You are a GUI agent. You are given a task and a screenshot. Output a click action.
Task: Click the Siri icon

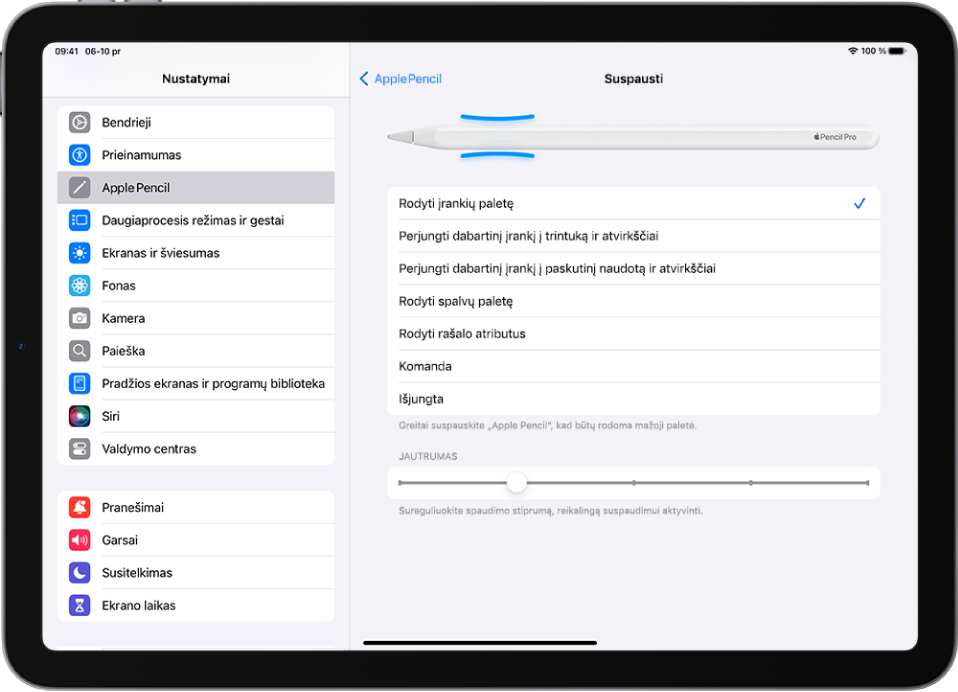click(x=79, y=417)
